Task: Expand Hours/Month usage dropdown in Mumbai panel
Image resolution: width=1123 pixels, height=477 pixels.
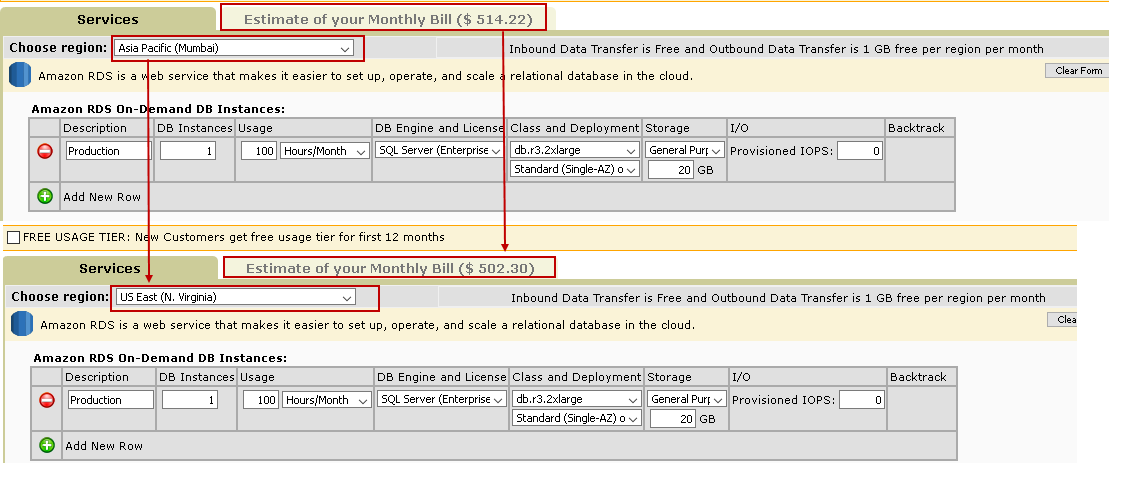Action: pos(325,151)
